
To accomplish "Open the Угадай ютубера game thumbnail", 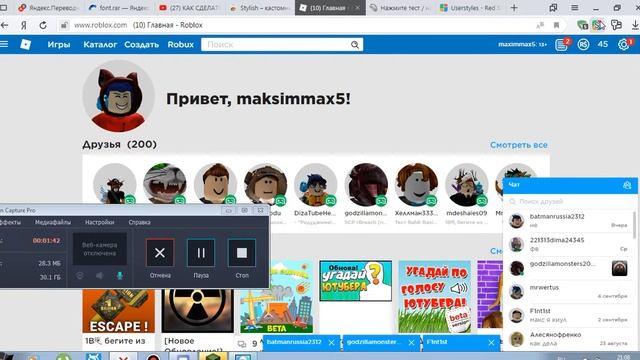I will pos(356,281).
